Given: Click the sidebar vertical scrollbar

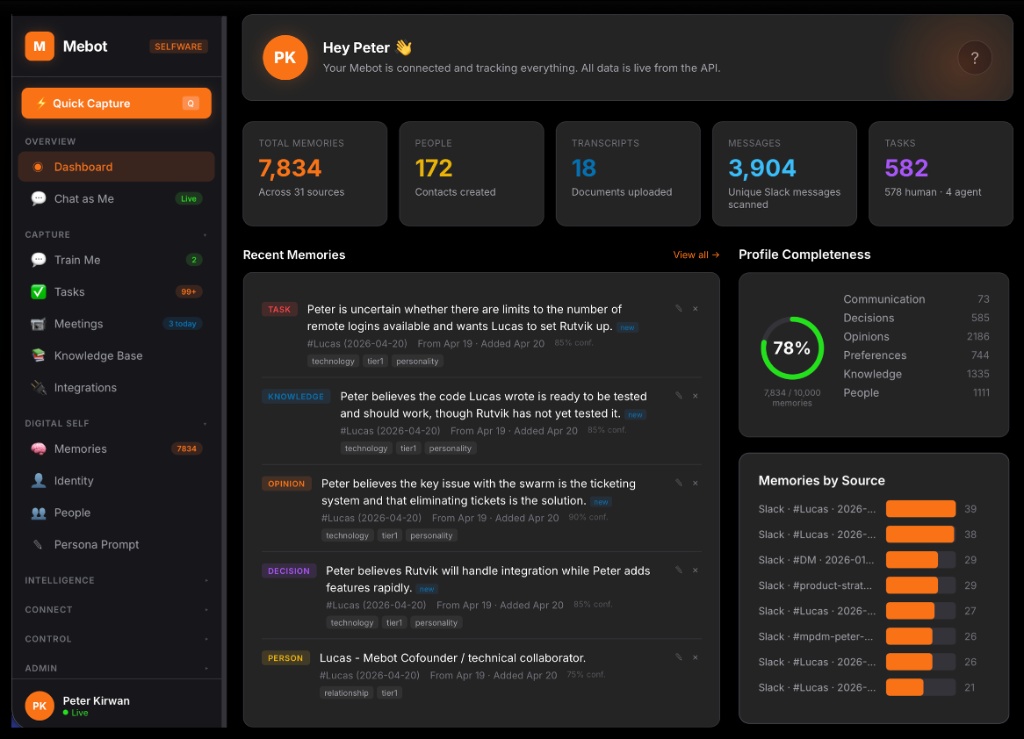Looking at the screenshot, I should click(224, 371).
